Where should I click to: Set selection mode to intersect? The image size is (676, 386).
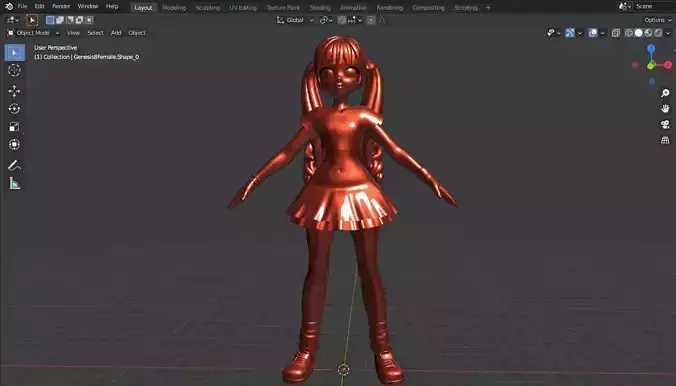click(x=89, y=20)
